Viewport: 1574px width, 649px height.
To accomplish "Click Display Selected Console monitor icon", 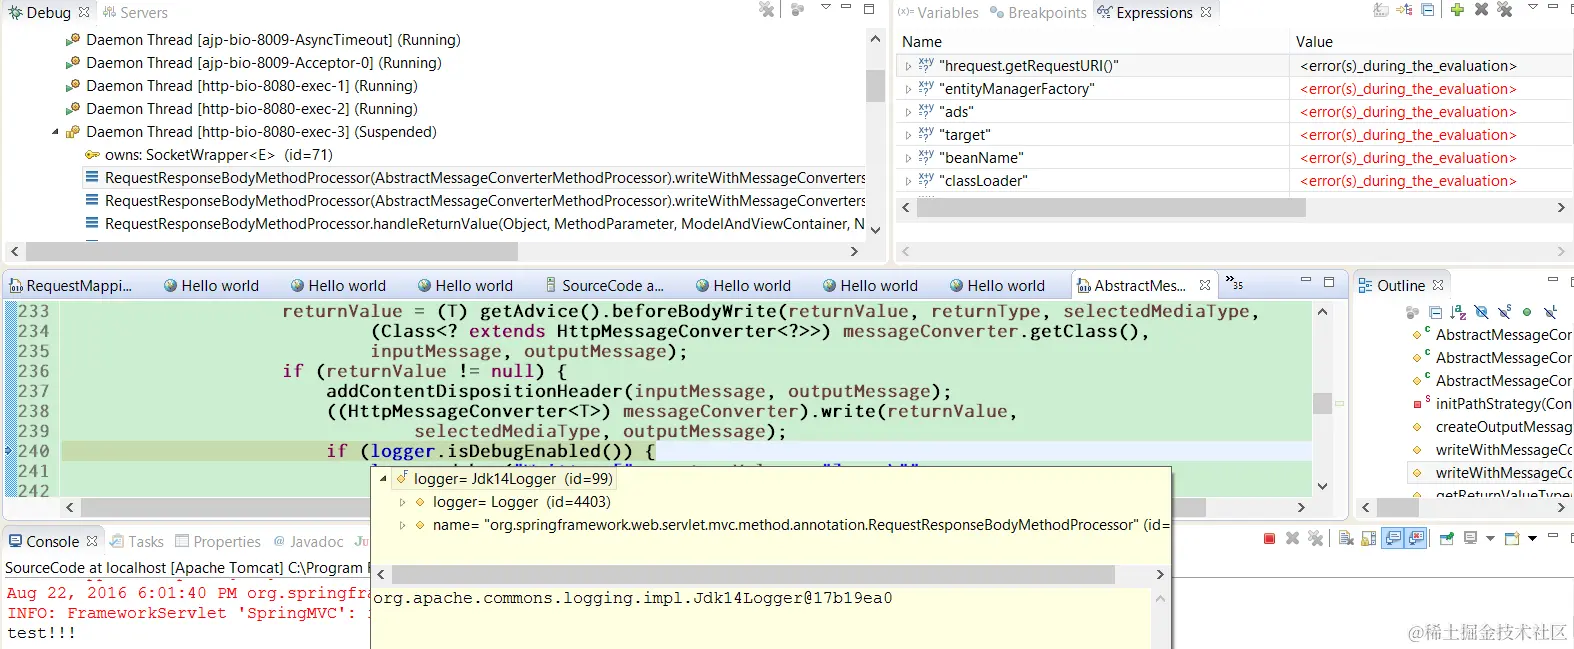I will (1470, 538).
